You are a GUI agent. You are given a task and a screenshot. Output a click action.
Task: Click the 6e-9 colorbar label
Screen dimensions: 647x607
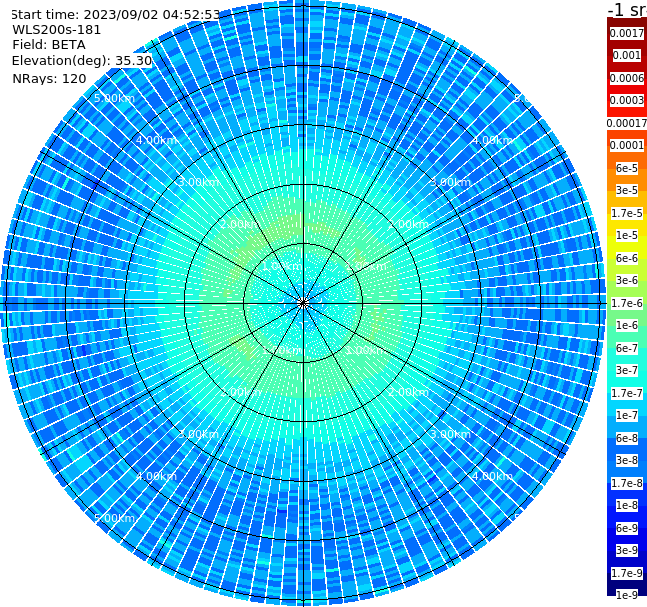pos(627,528)
